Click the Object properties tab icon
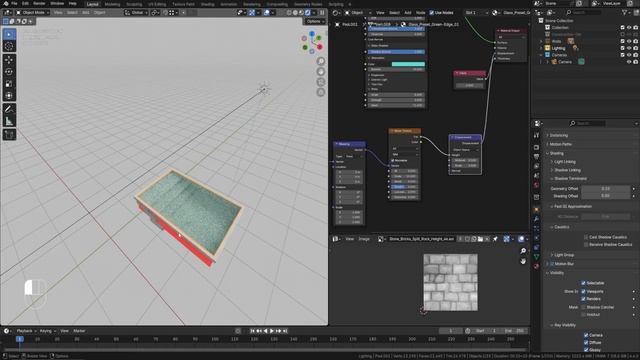The image size is (640, 360). 536,209
